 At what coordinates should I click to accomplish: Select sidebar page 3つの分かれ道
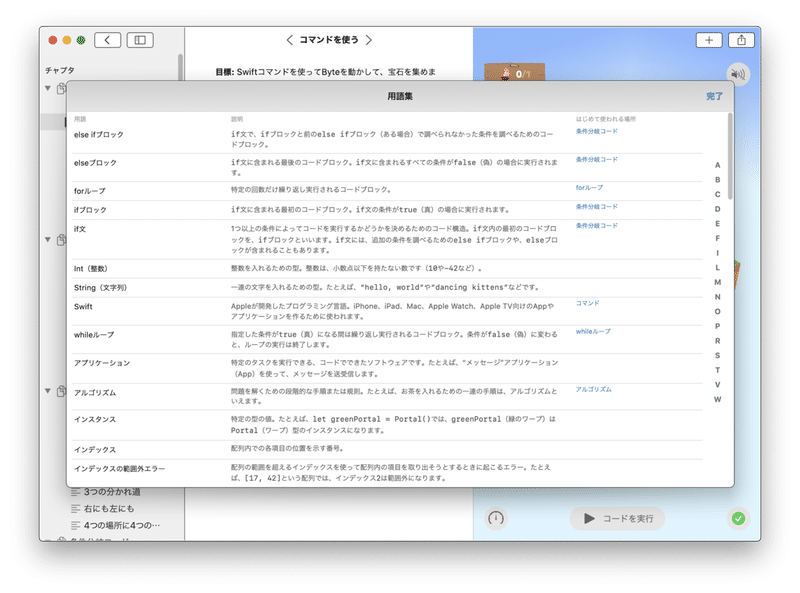(112, 492)
